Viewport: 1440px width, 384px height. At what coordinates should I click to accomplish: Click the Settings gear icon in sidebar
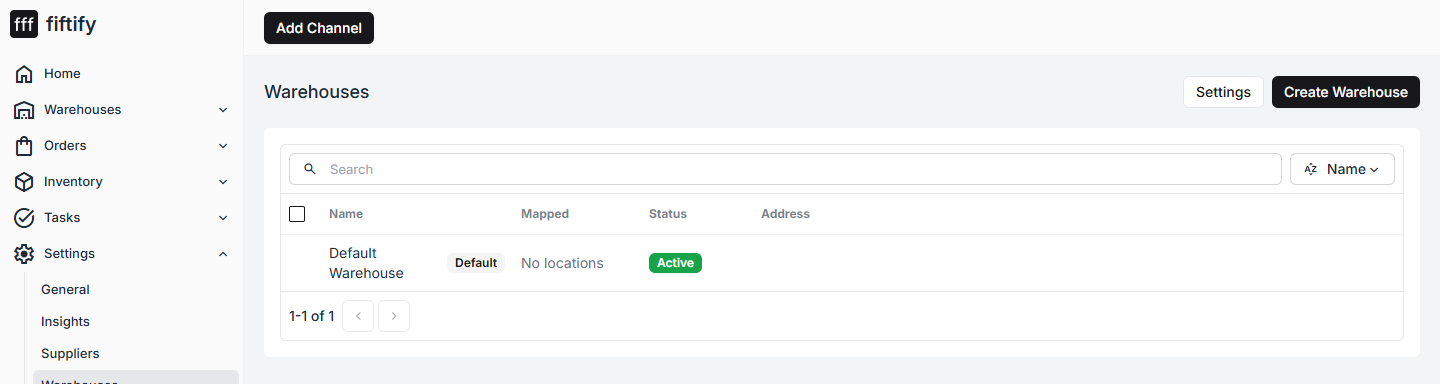pyautogui.click(x=24, y=254)
